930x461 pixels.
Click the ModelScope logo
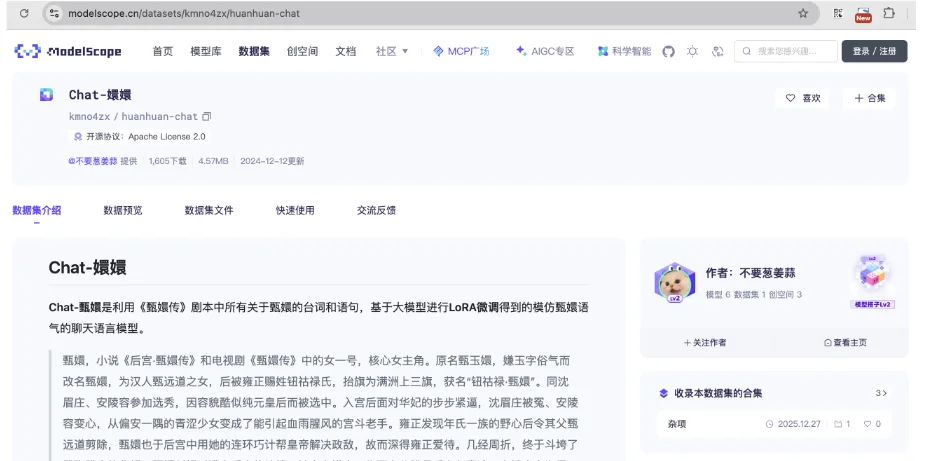(69, 51)
